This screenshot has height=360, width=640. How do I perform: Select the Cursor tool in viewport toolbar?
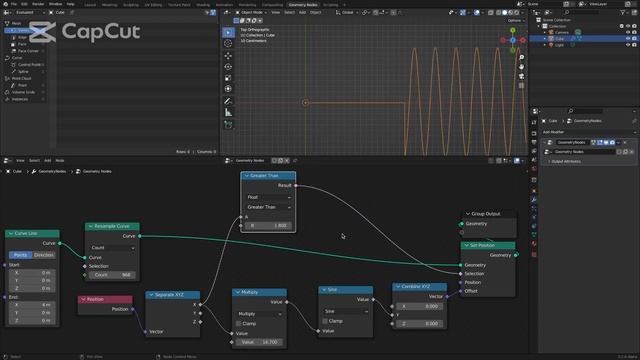pos(228,43)
